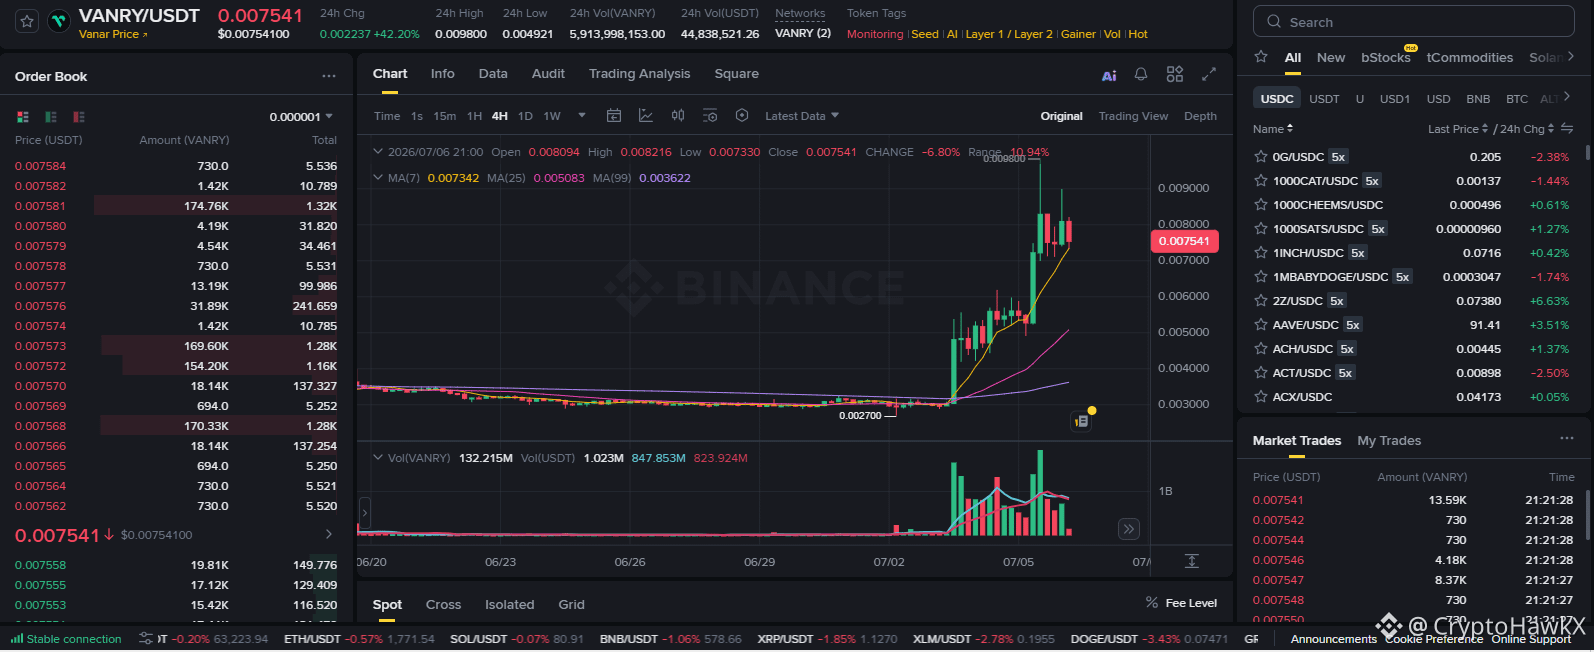Switch chart to Original mode
Image resolution: width=1594 pixels, height=652 pixels.
point(1061,116)
